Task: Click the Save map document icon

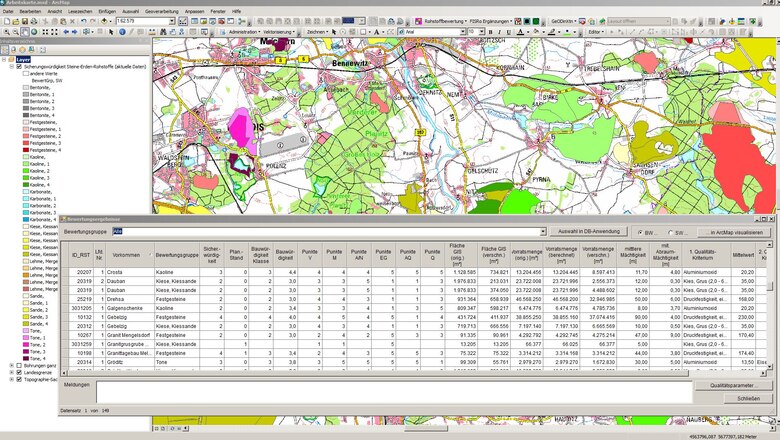Action: point(25,20)
